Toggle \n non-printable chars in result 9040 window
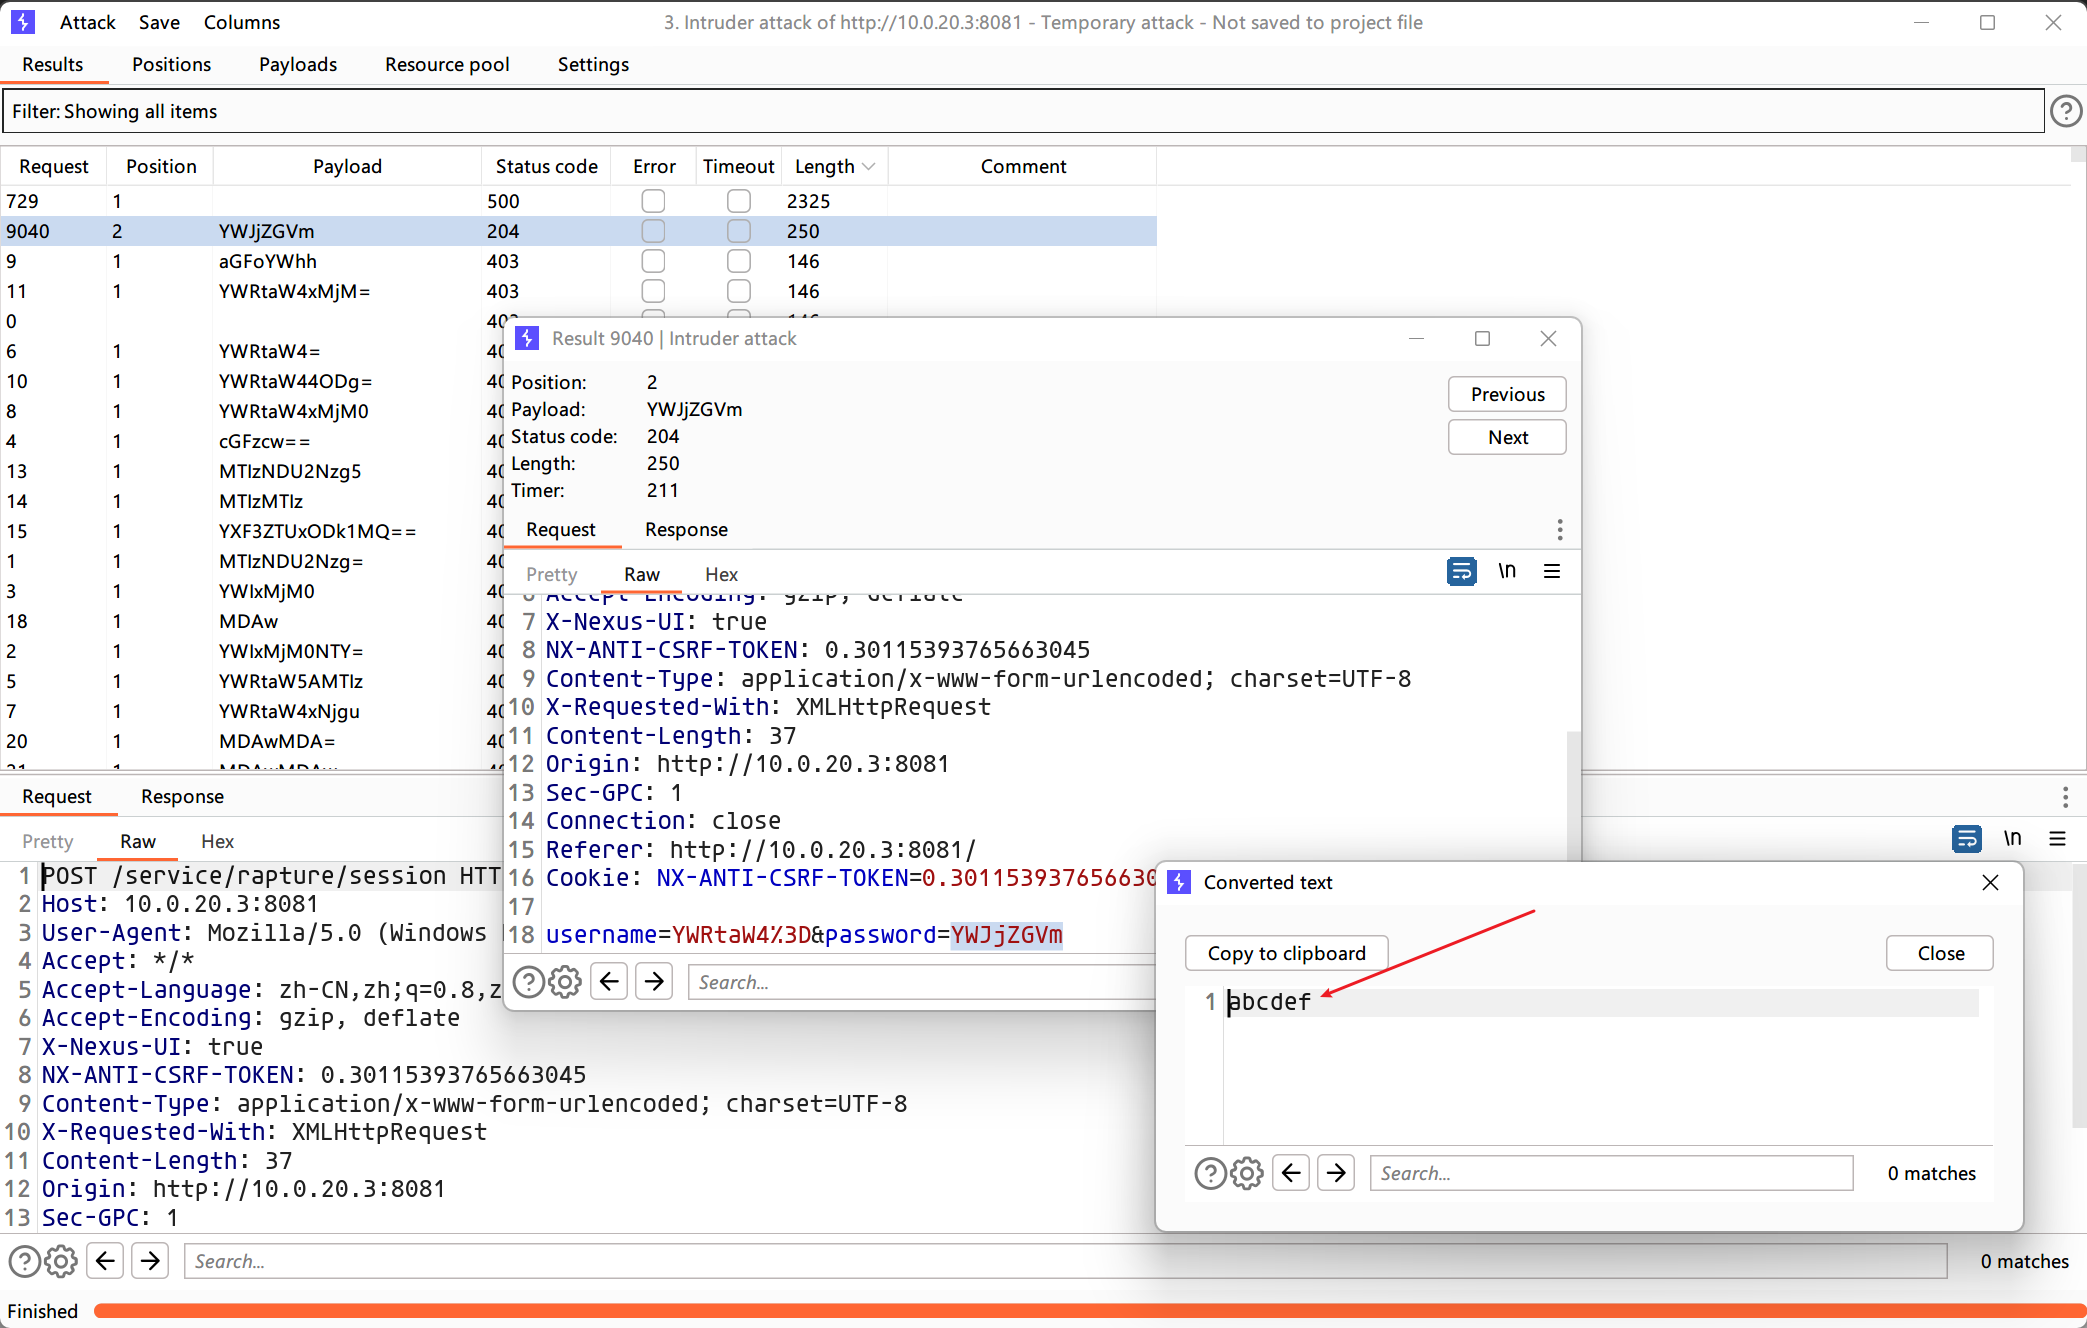 tap(1507, 571)
